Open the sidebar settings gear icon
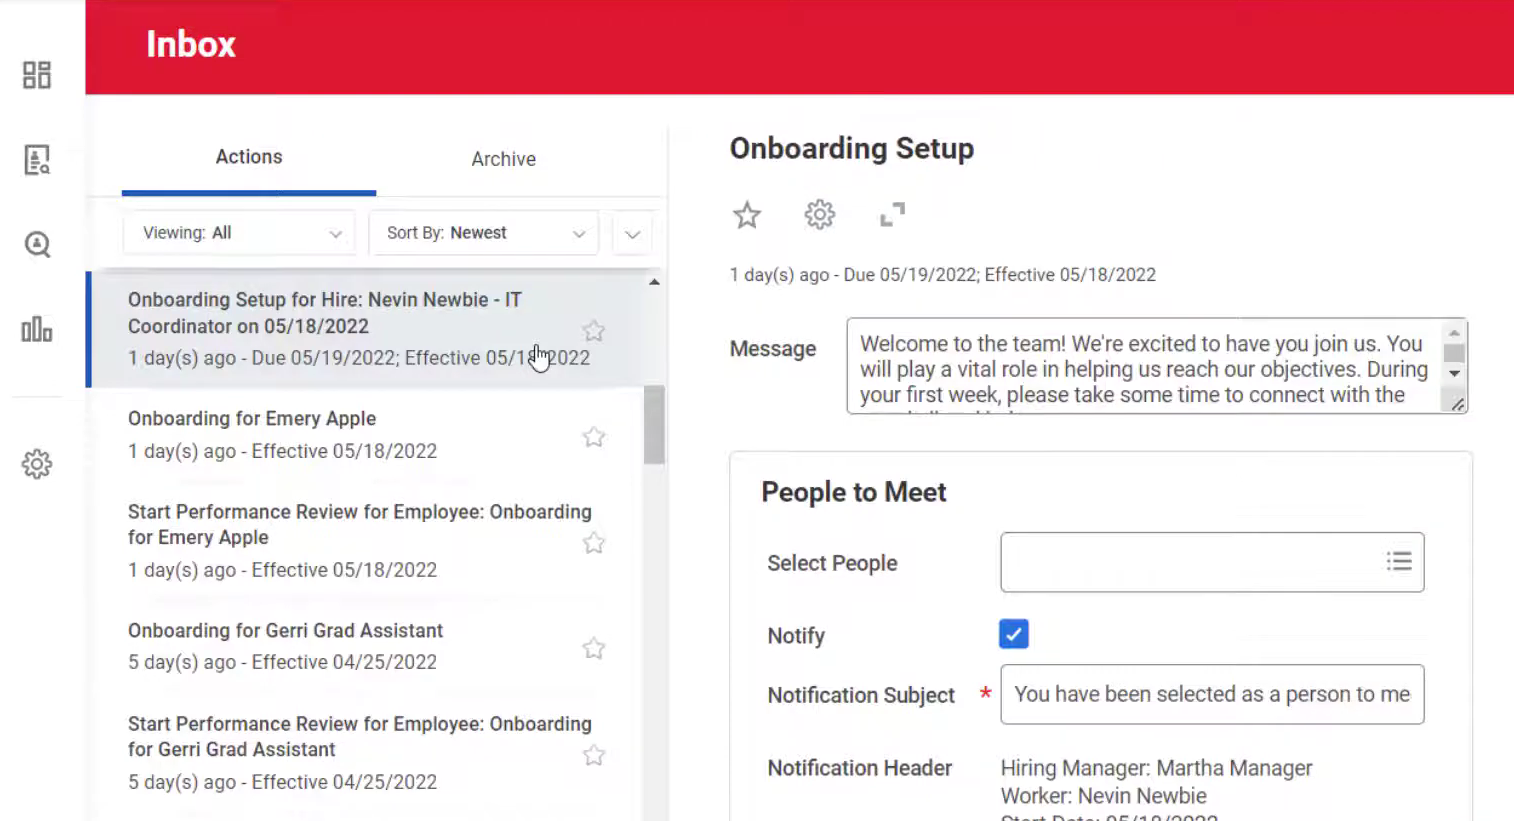The width and height of the screenshot is (1514, 821). coord(37,464)
